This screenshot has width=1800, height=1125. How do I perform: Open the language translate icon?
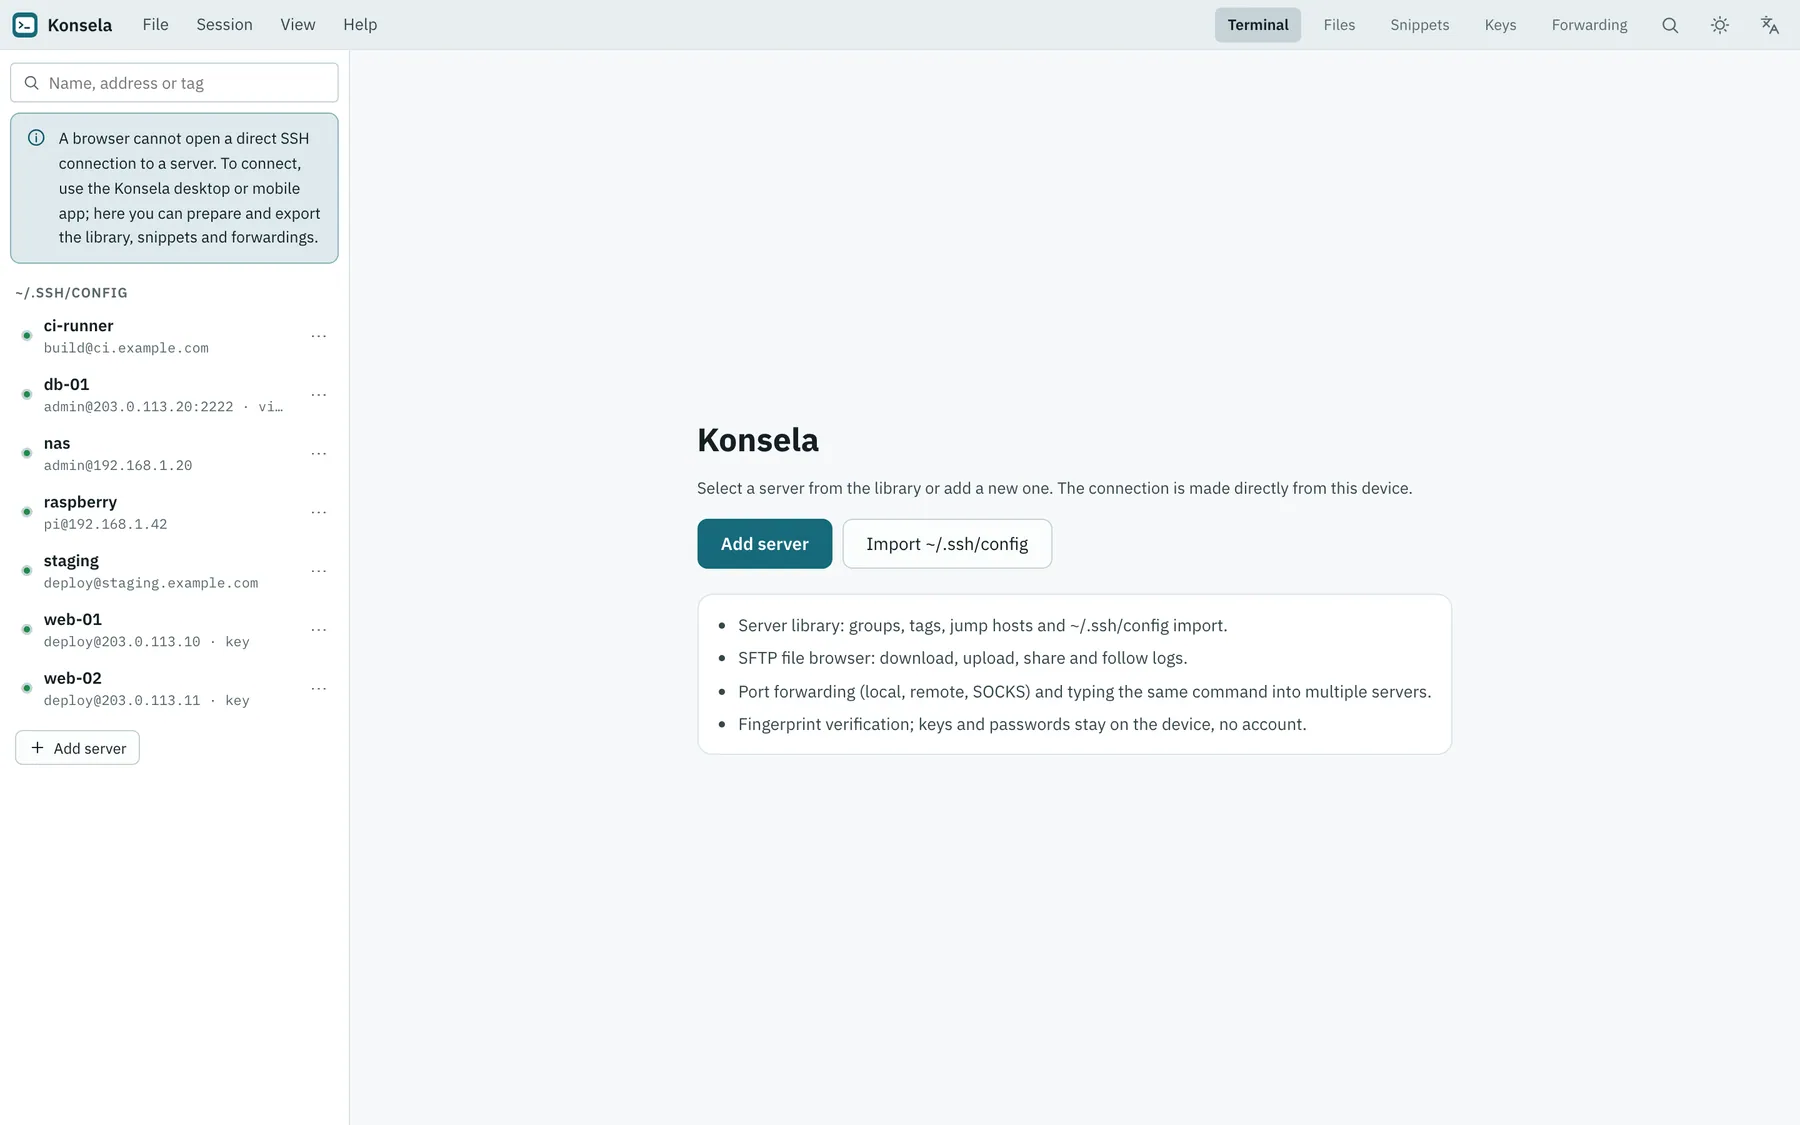click(1770, 25)
